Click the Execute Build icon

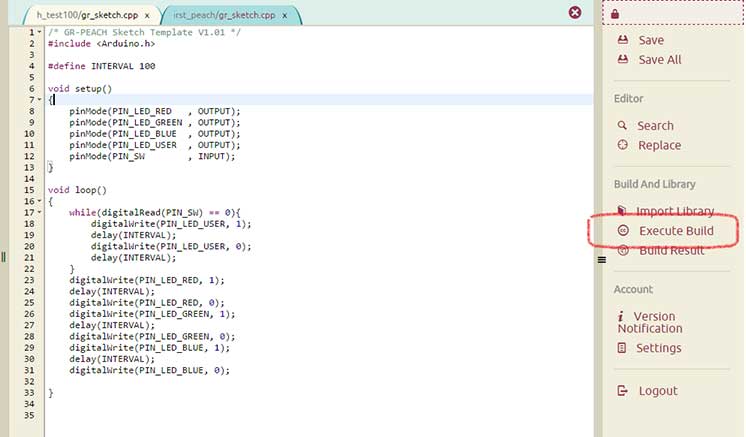click(x=623, y=231)
